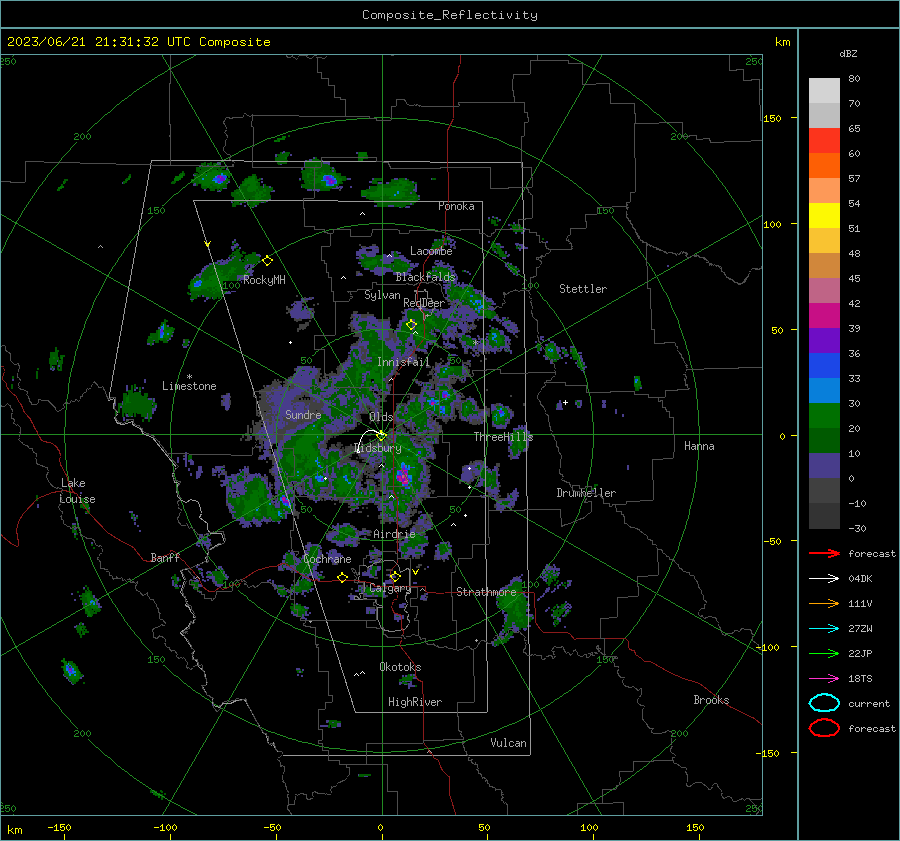
Task: Click the Brooks city label
Action: pos(711,700)
